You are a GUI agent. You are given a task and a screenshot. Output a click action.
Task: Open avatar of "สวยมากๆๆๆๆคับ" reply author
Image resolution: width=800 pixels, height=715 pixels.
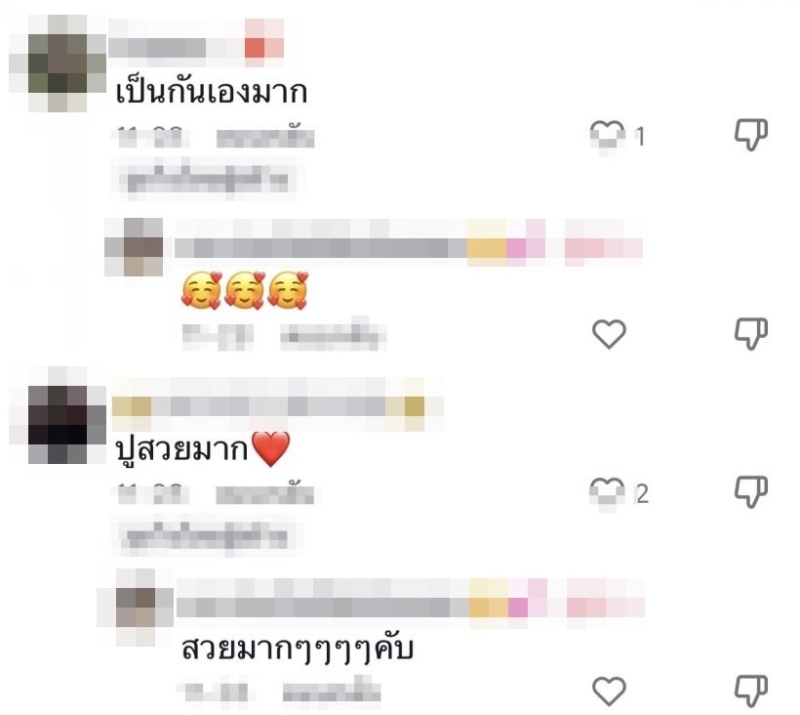[x=136, y=607]
